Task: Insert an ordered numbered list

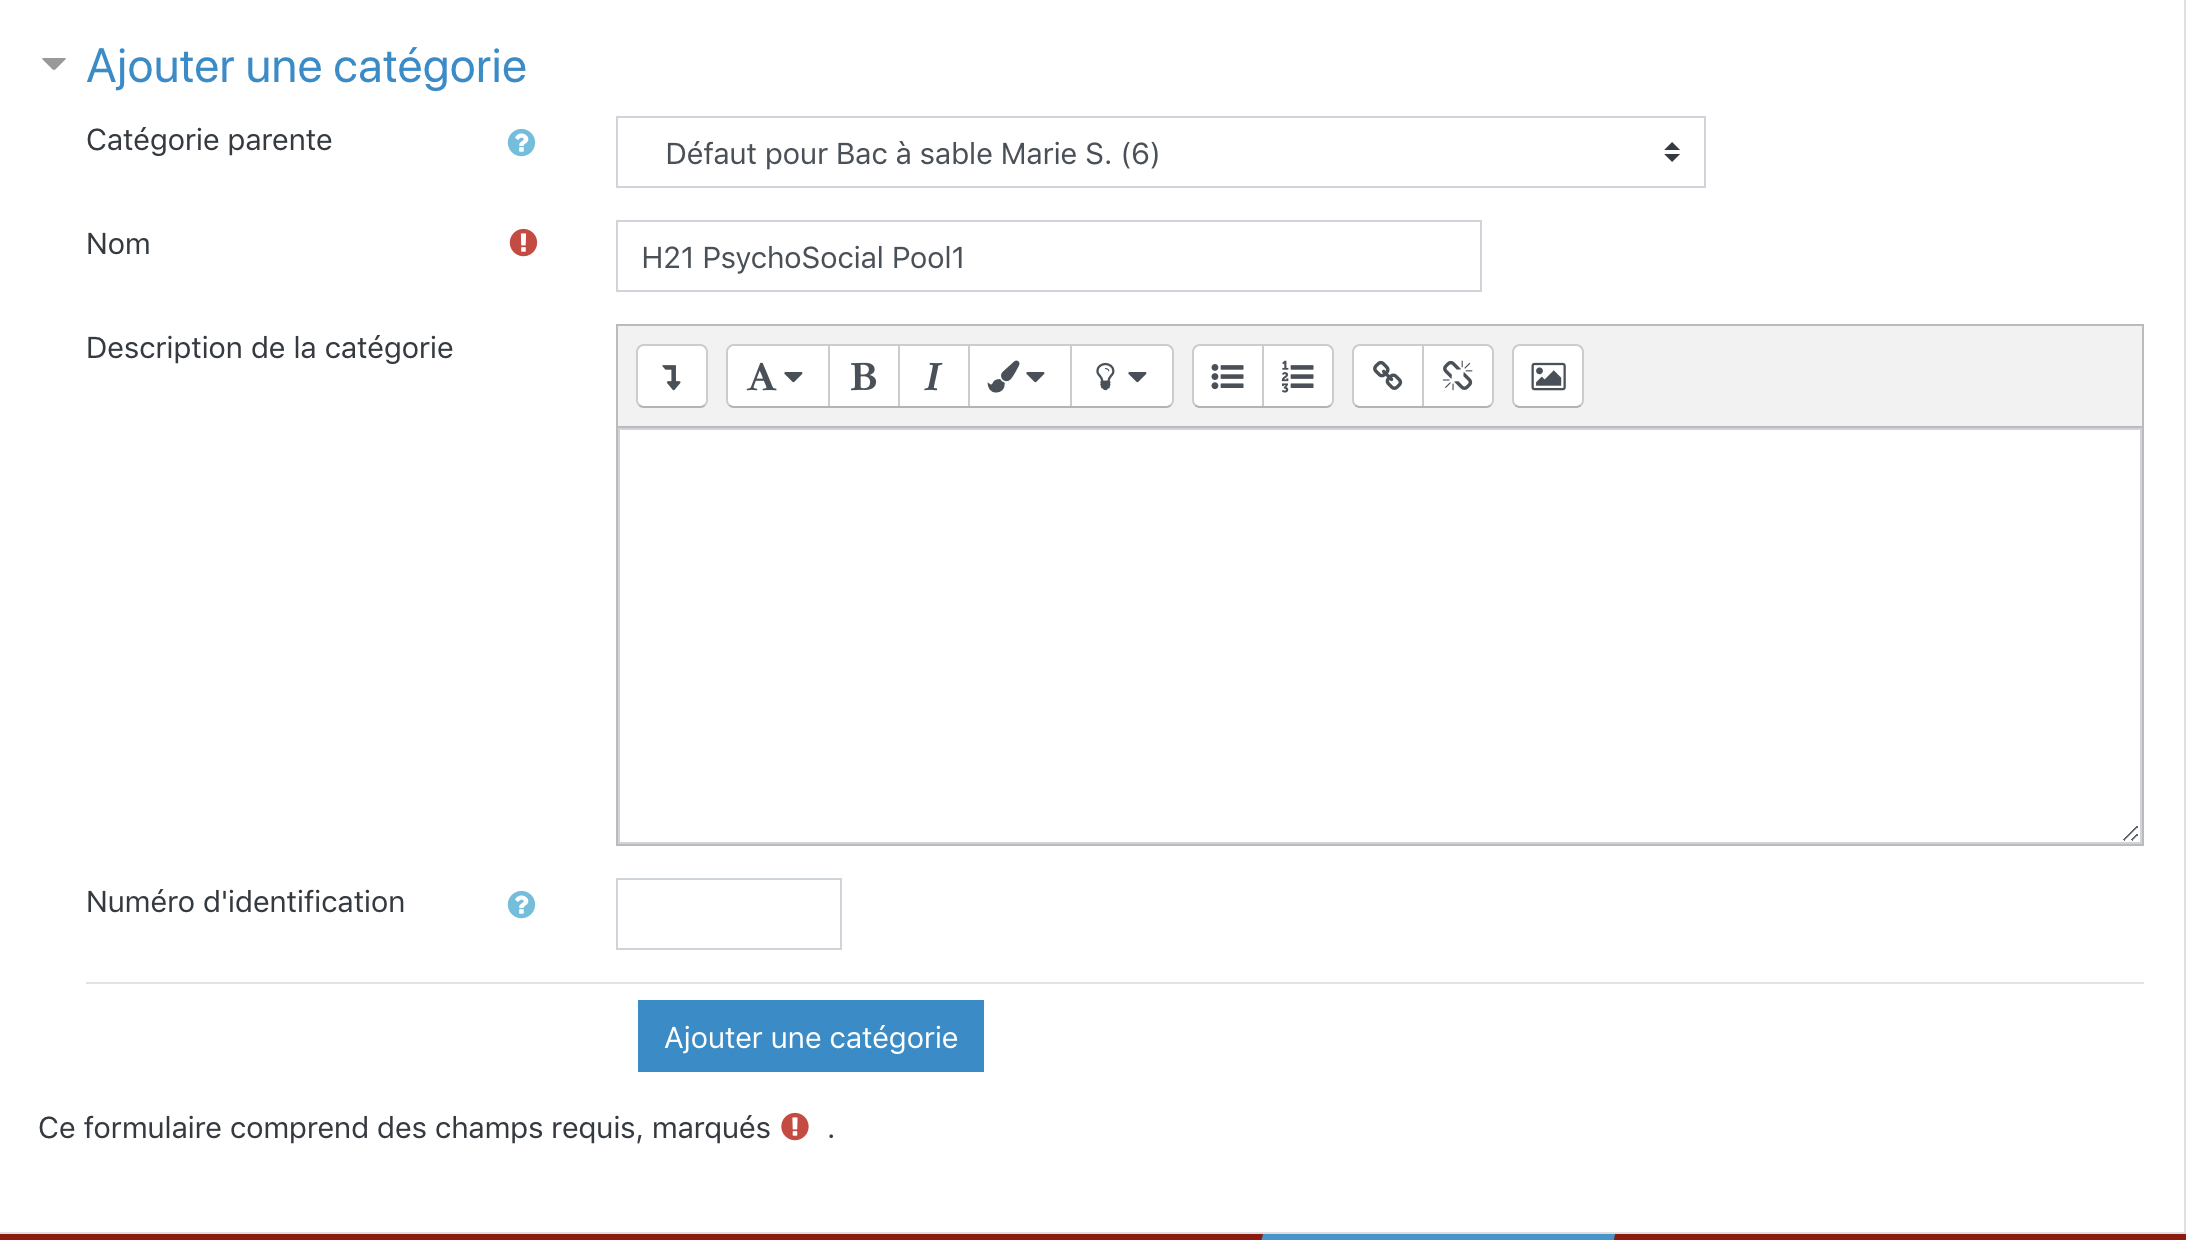Action: point(1297,376)
